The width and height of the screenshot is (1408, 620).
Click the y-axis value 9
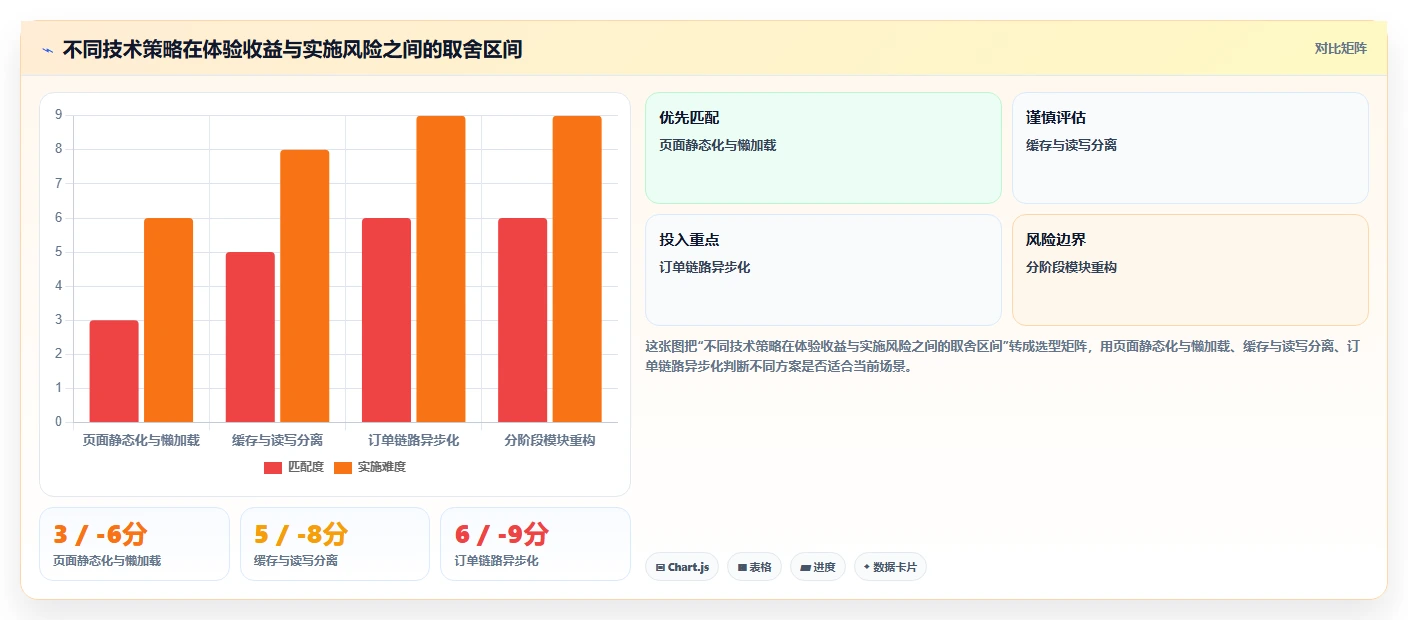[59, 115]
